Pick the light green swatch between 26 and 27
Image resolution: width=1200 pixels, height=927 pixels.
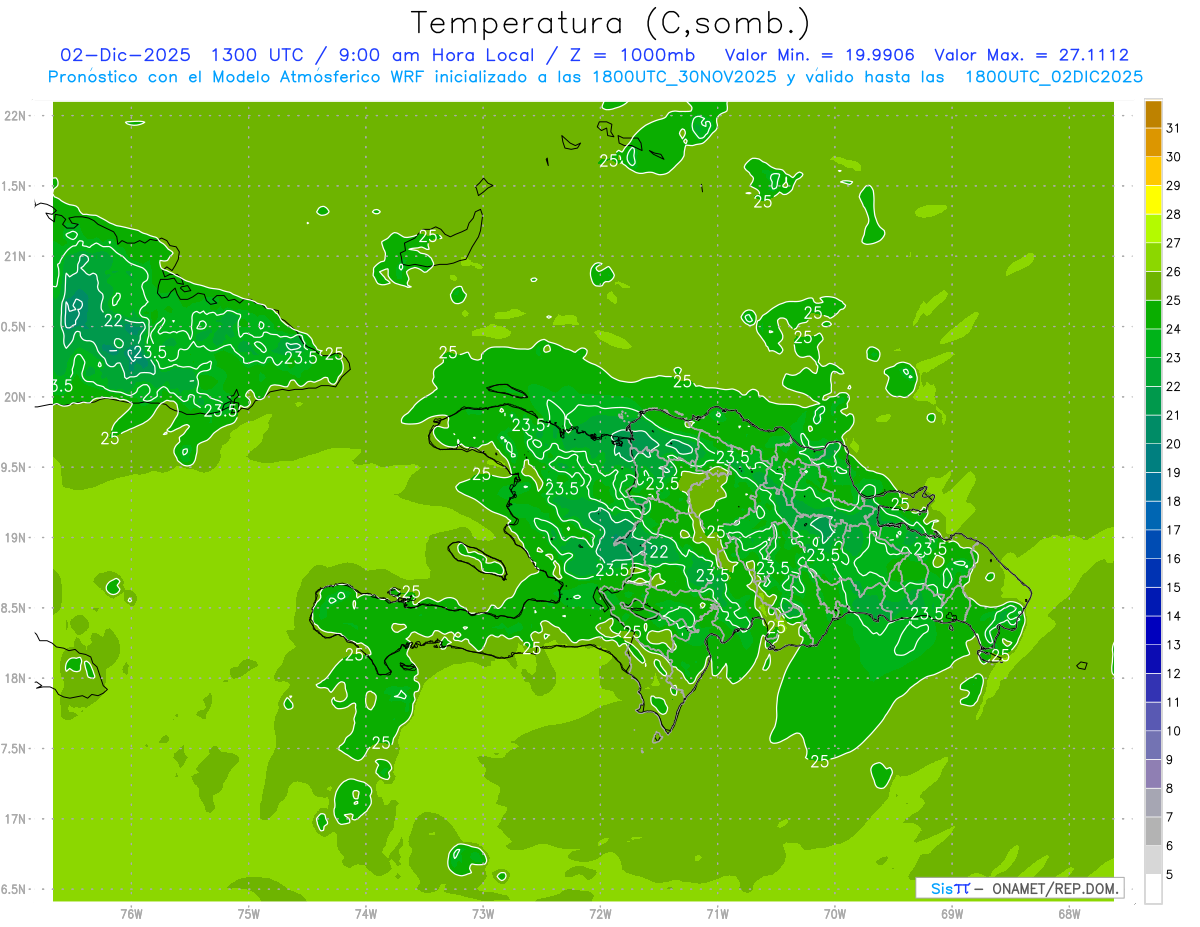(1153, 257)
